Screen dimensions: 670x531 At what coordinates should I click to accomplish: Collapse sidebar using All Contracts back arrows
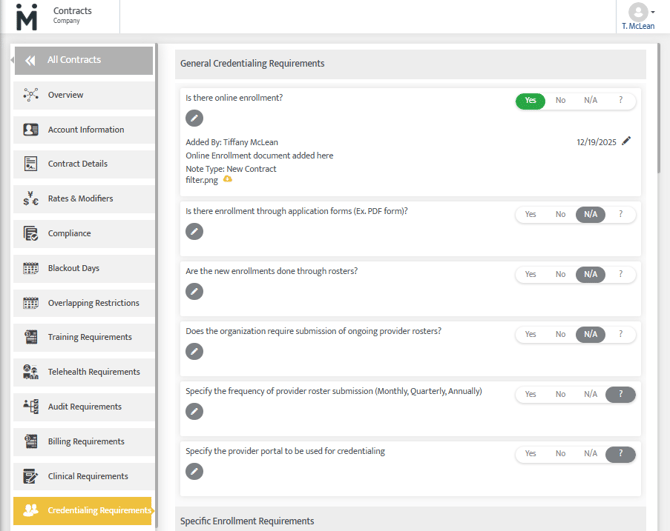click(30, 60)
